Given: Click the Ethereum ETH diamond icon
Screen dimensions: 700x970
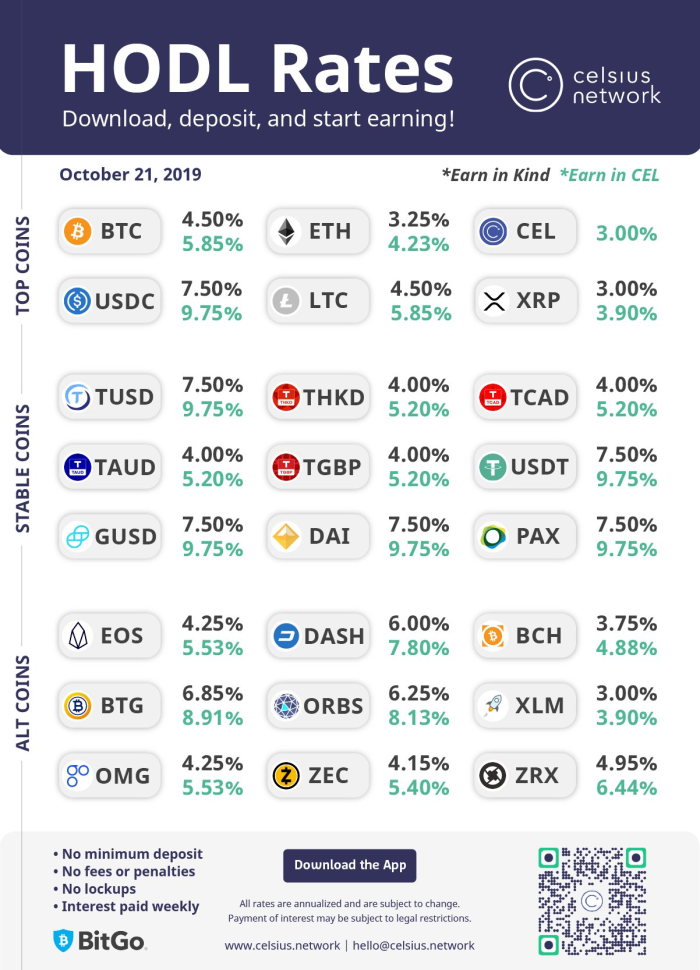Looking at the screenshot, I should point(286,232).
